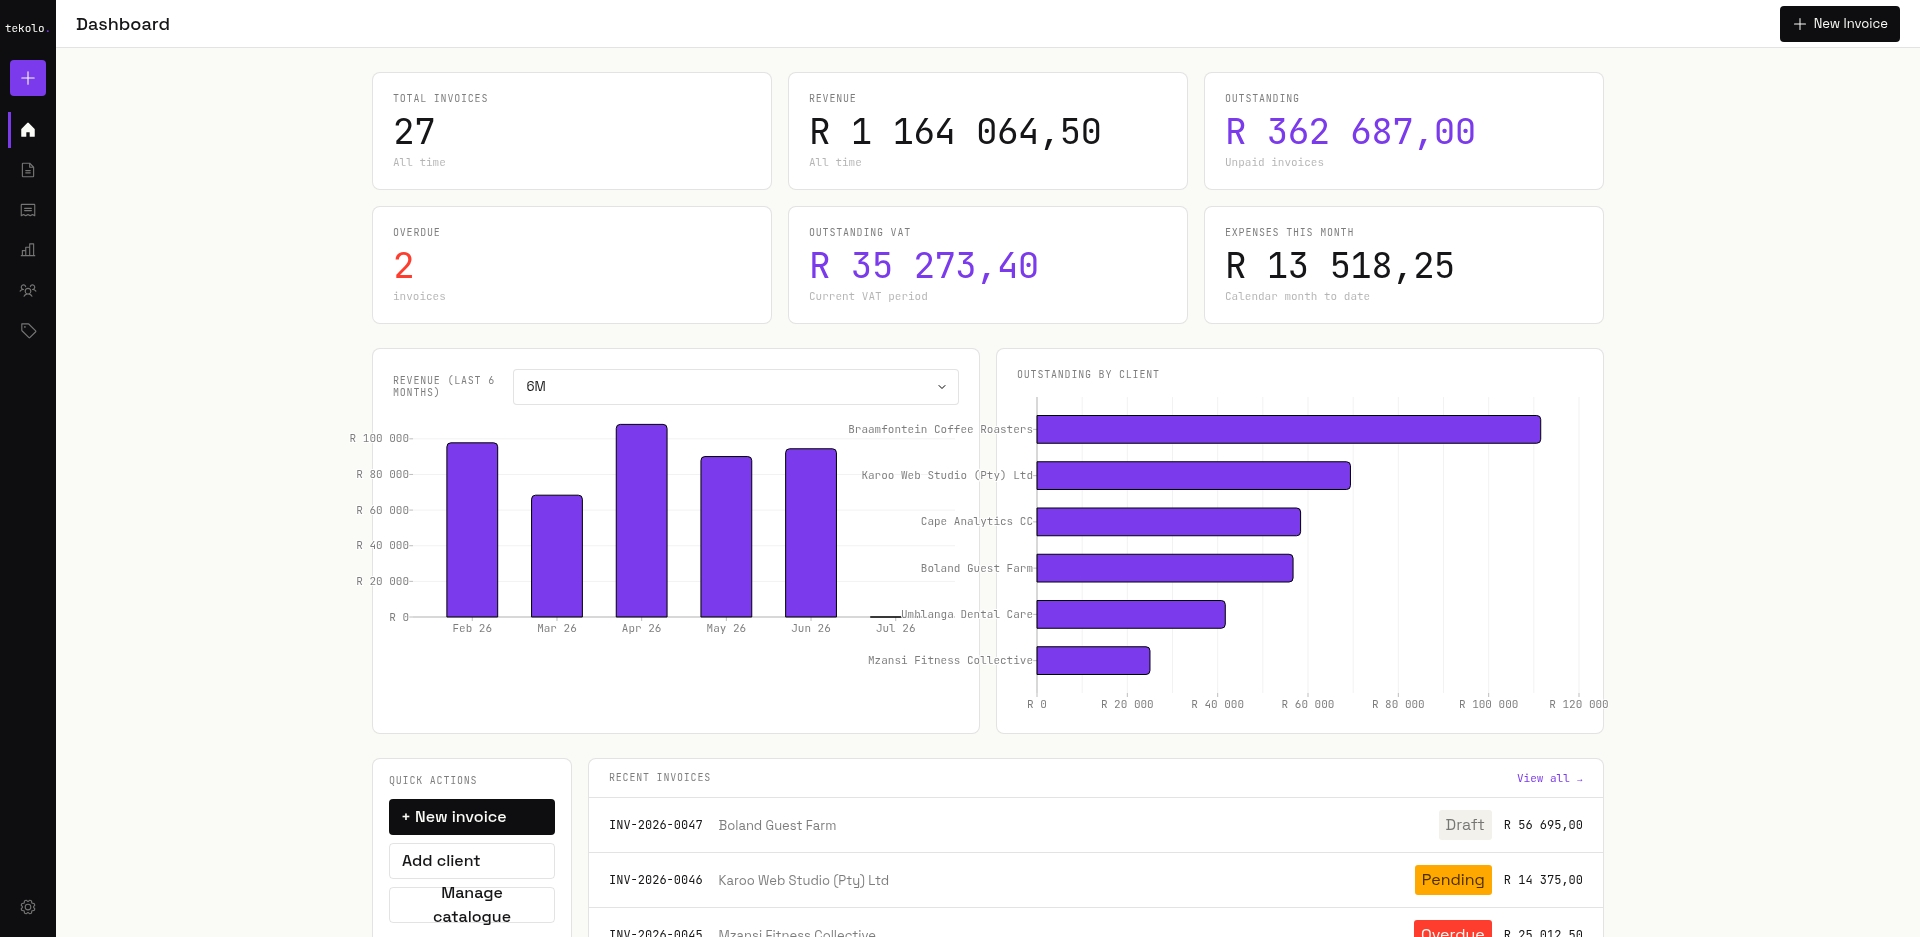Click the Umhlanga Dental Care outstanding bar

(1131, 614)
